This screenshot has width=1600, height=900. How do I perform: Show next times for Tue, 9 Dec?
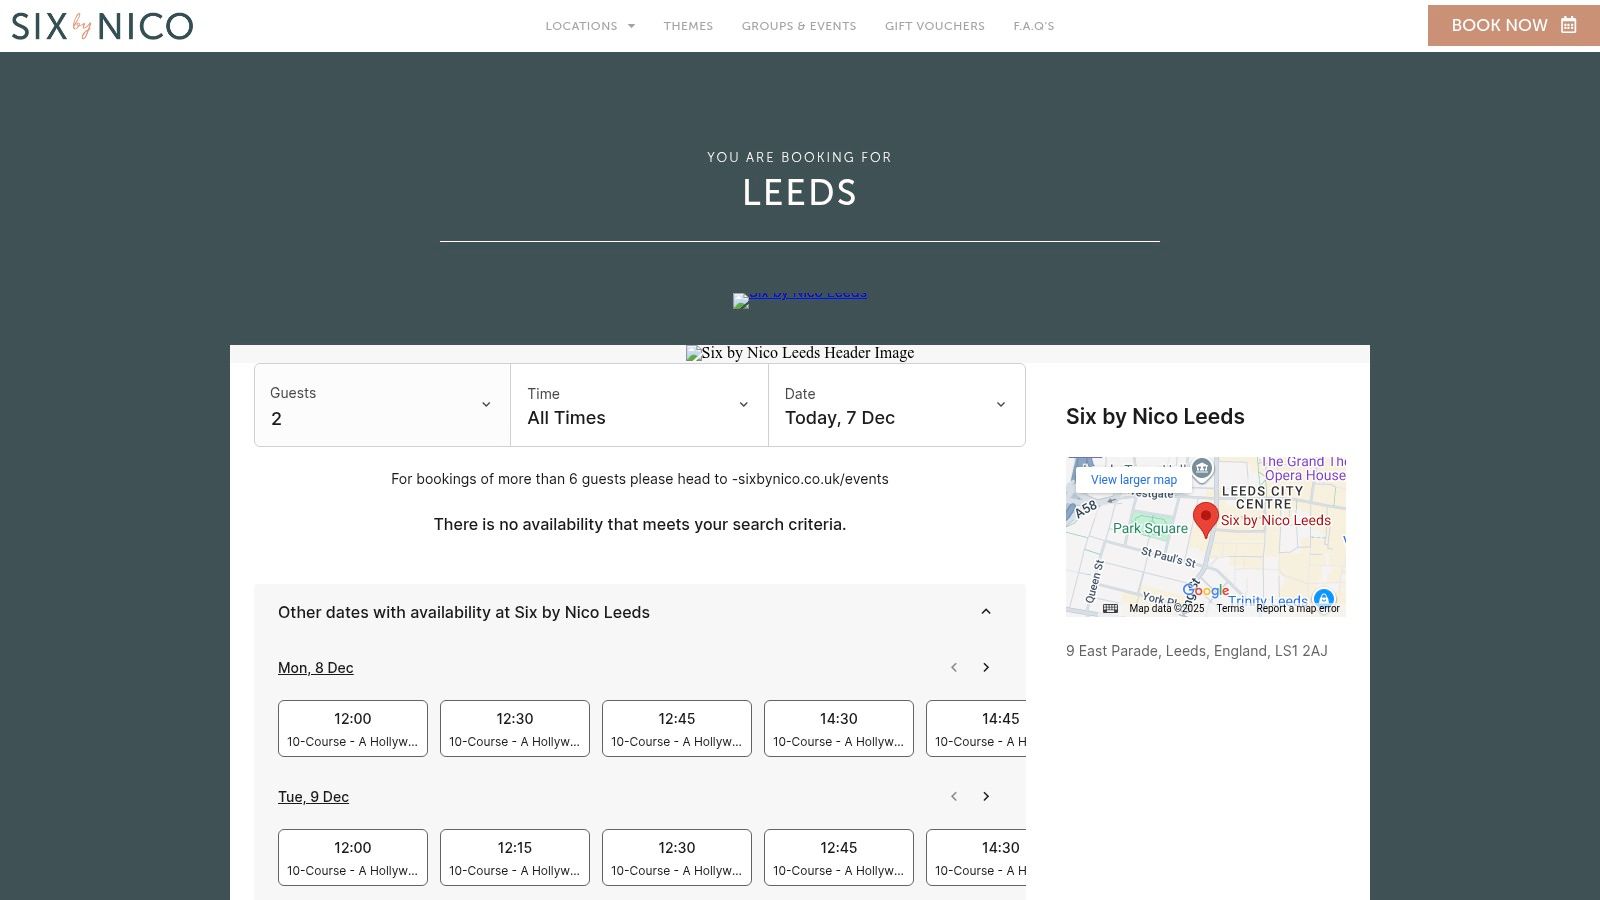pyautogui.click(x=986, y=797)
